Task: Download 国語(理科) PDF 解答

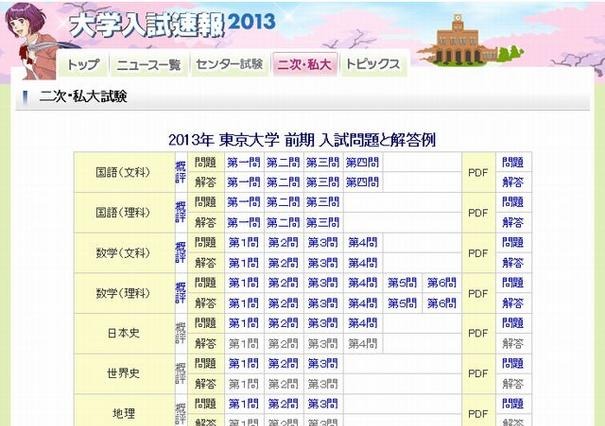Action: click(513, 223)
